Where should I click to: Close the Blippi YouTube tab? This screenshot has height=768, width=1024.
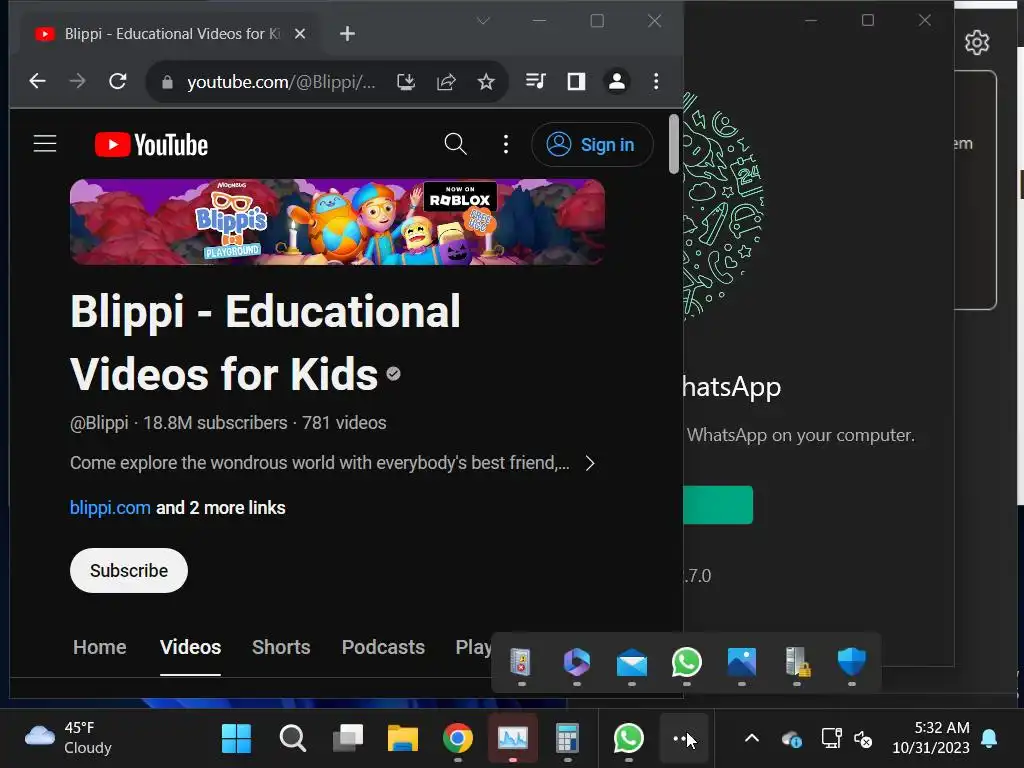[300, 33]
